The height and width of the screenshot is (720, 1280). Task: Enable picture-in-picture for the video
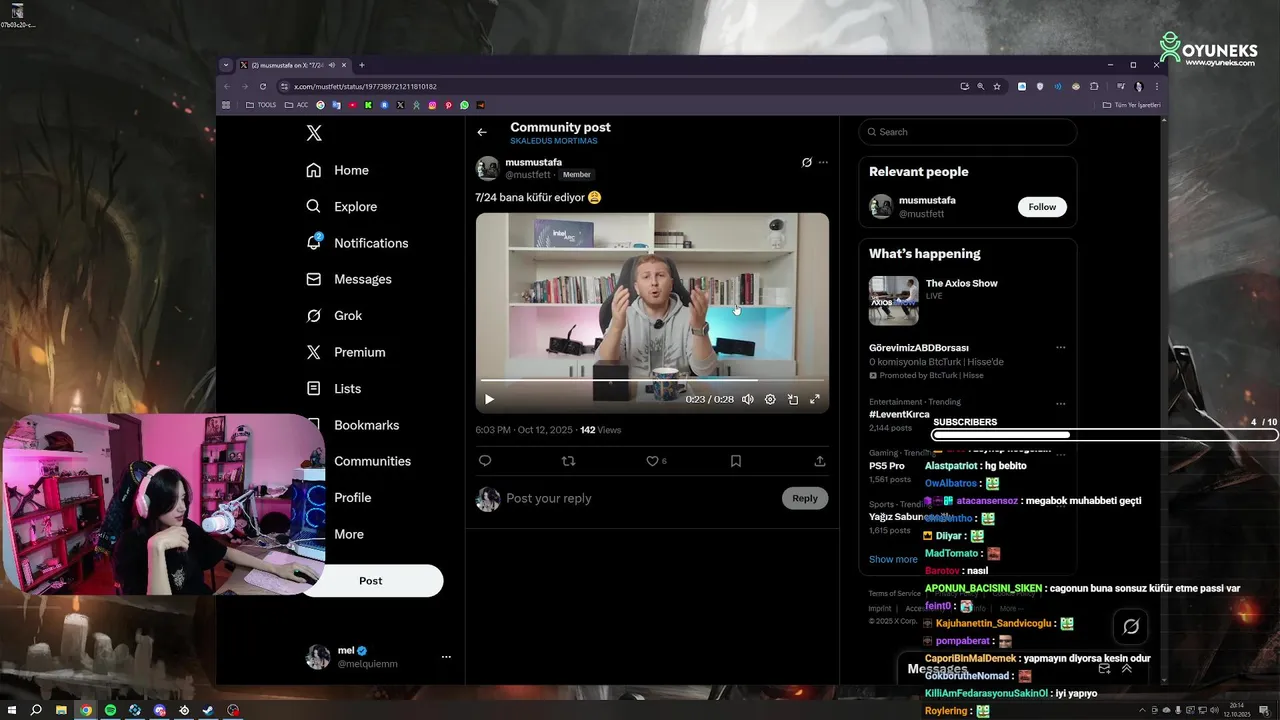792,399
